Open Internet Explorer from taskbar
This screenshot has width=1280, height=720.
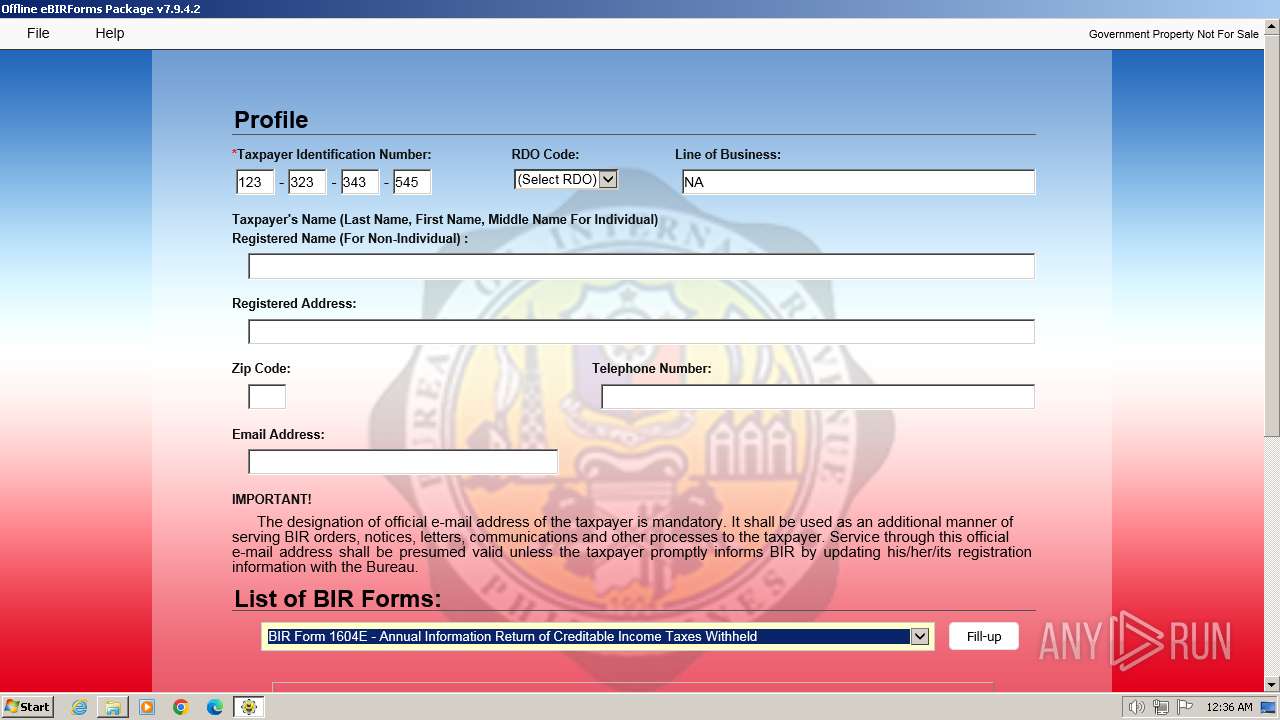coord(79,707)
